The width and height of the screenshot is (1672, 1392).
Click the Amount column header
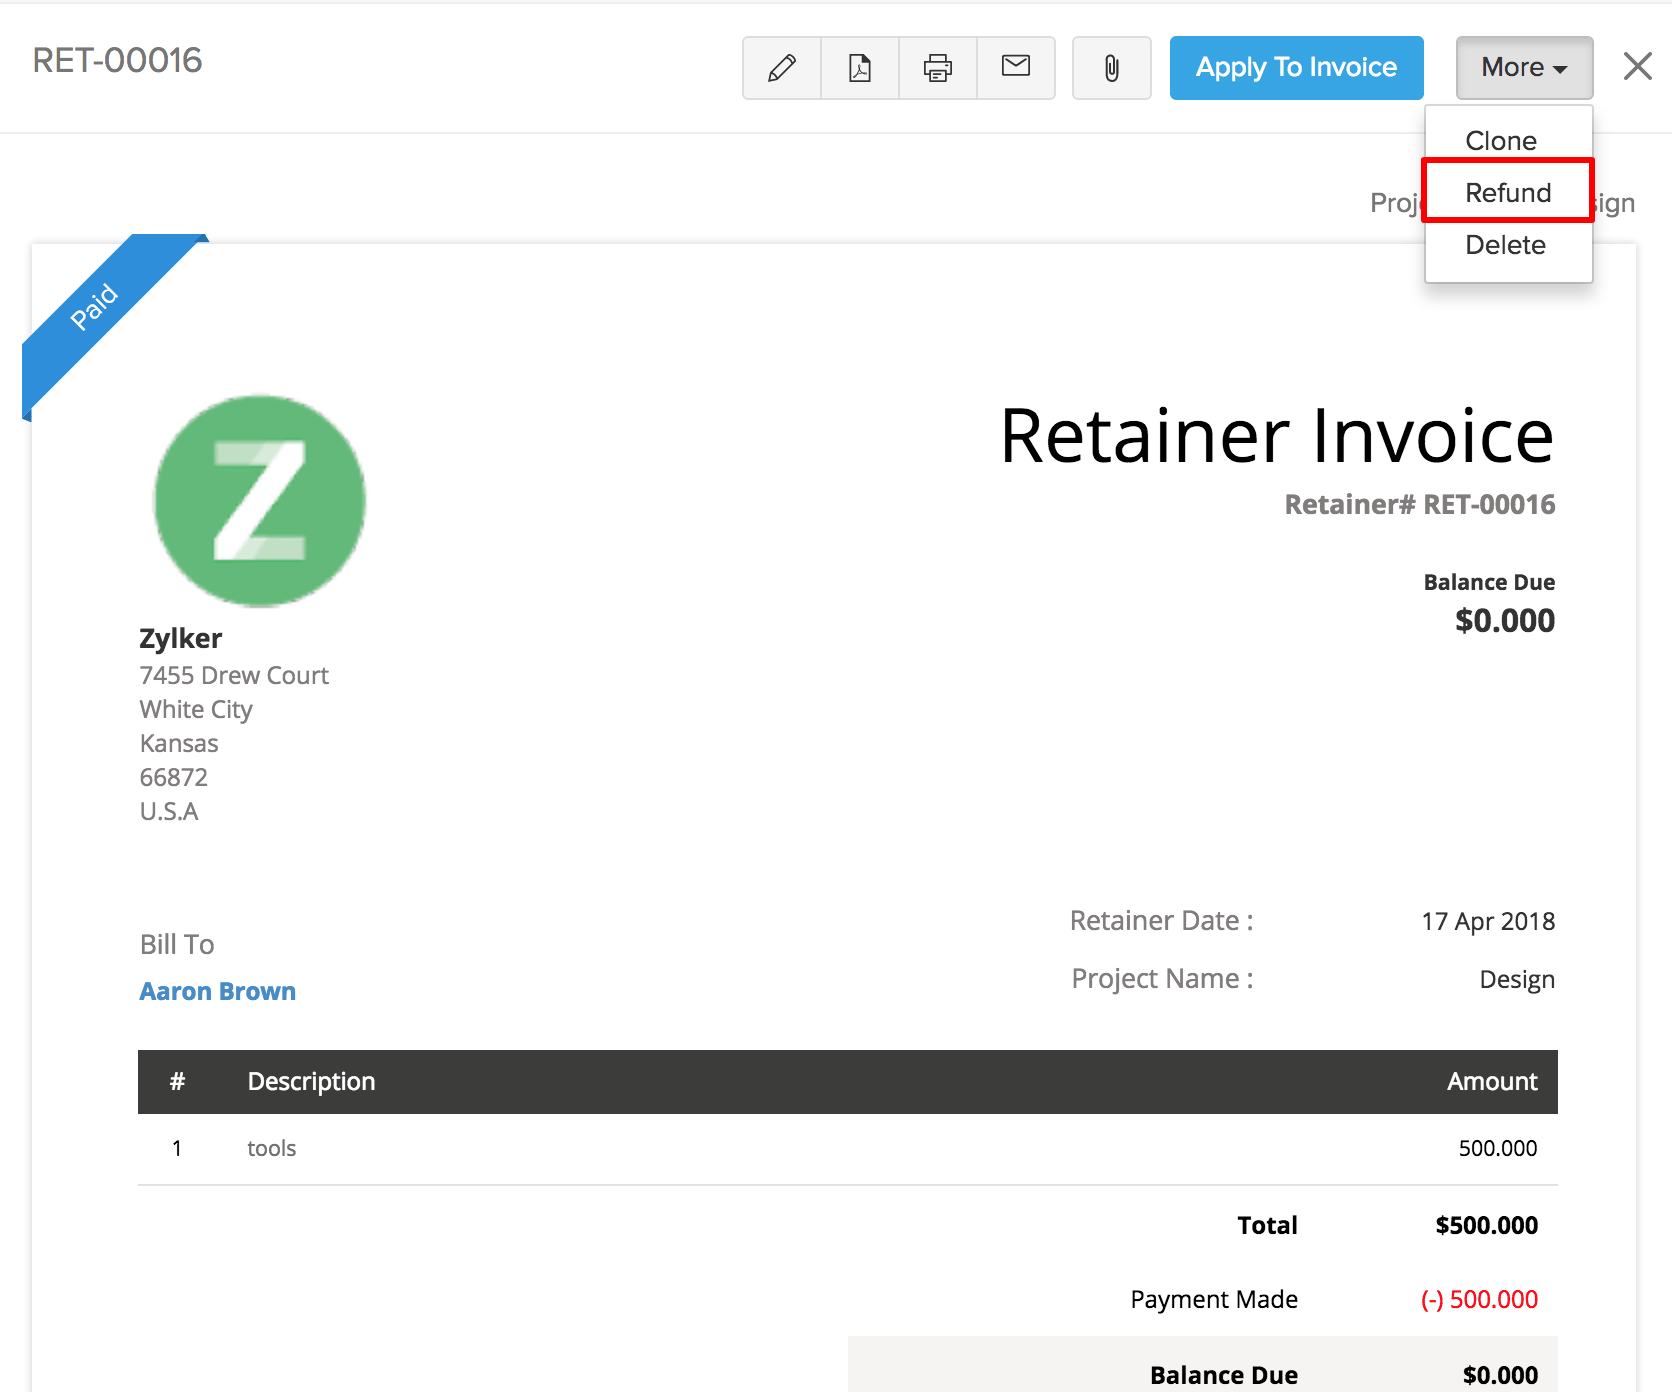[1491, 1081]
